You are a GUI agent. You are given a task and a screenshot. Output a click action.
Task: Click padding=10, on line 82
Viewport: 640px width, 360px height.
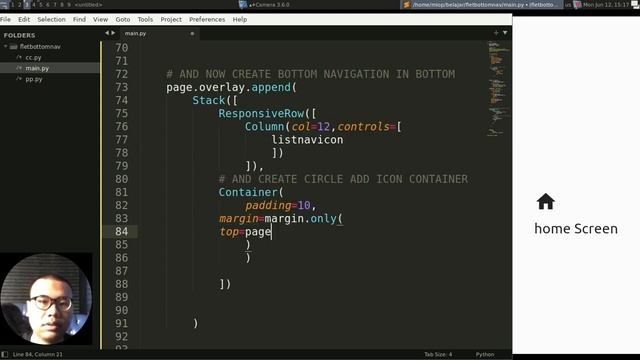coord(280,205)
